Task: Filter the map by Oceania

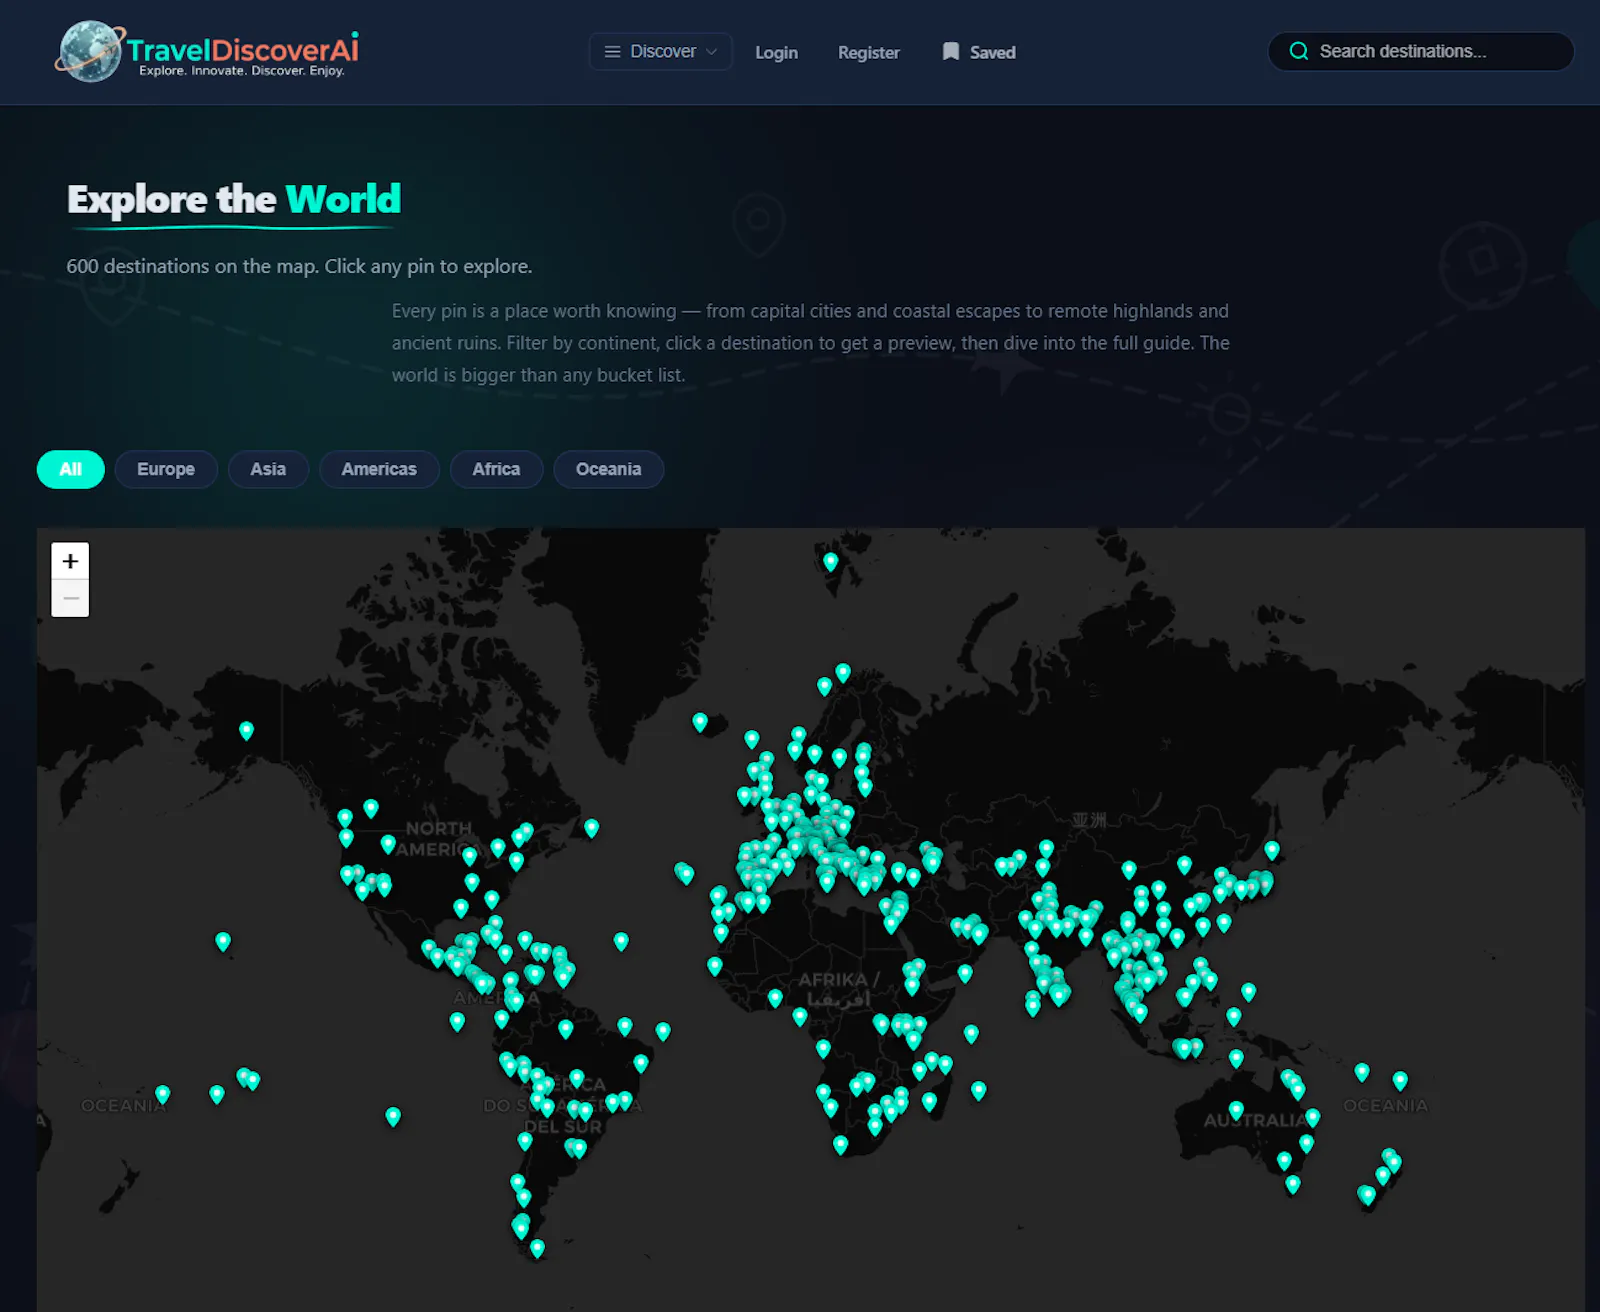Action: (608, 469)
